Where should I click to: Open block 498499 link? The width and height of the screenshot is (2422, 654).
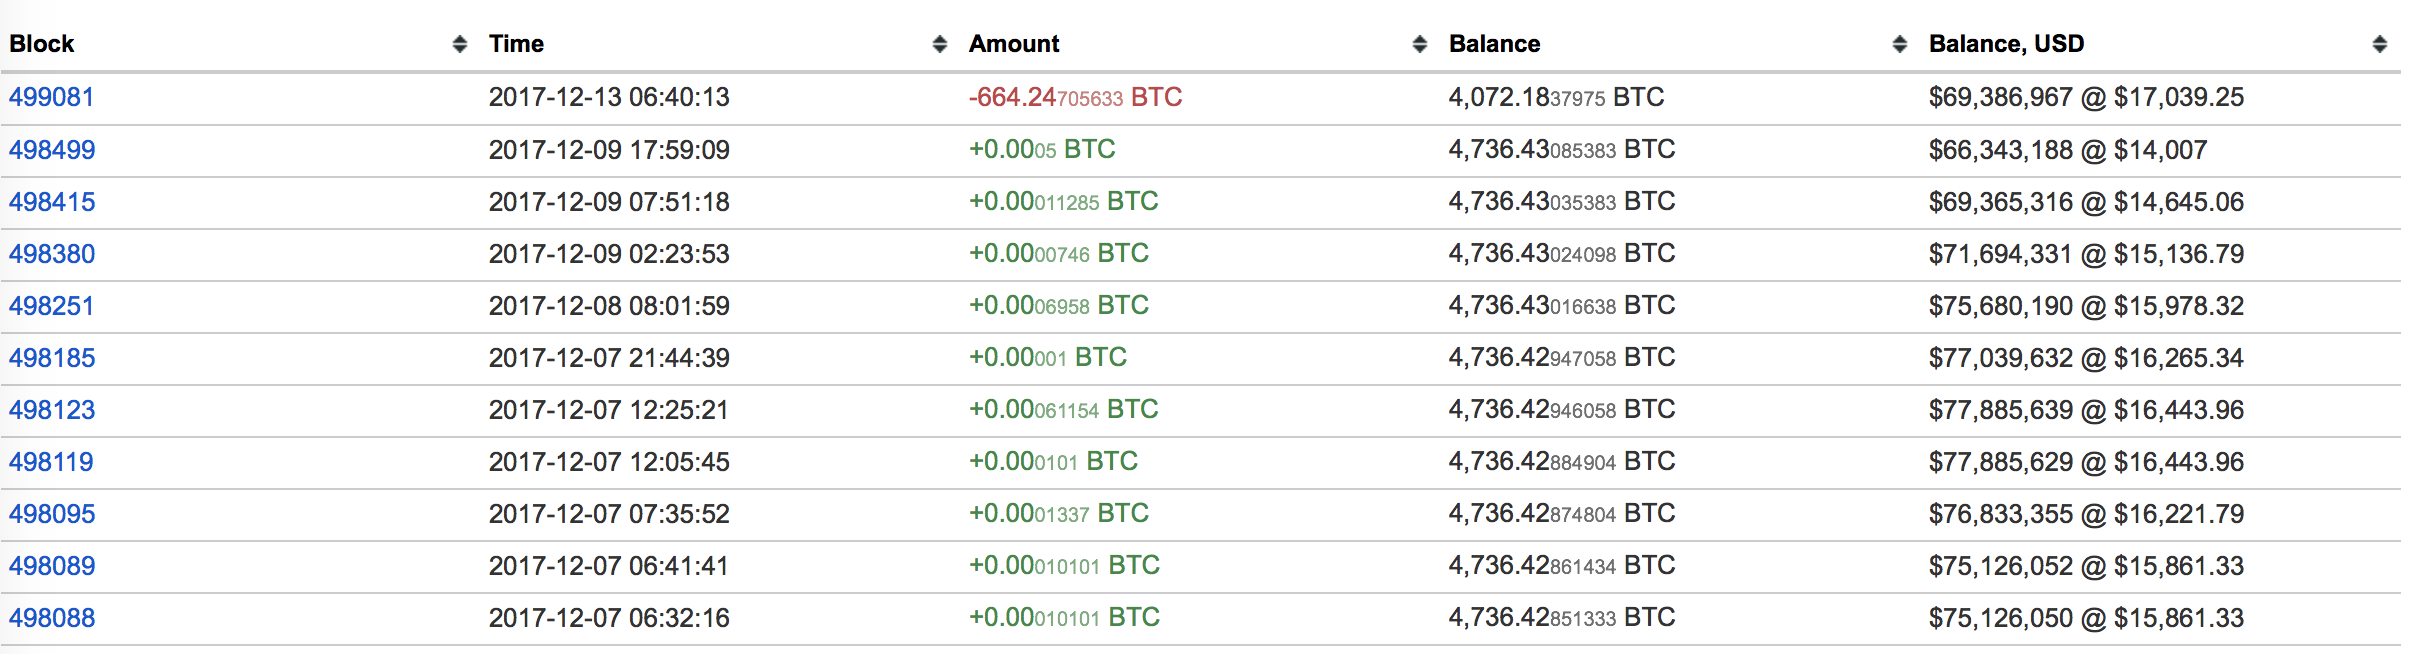coord(52,150)
